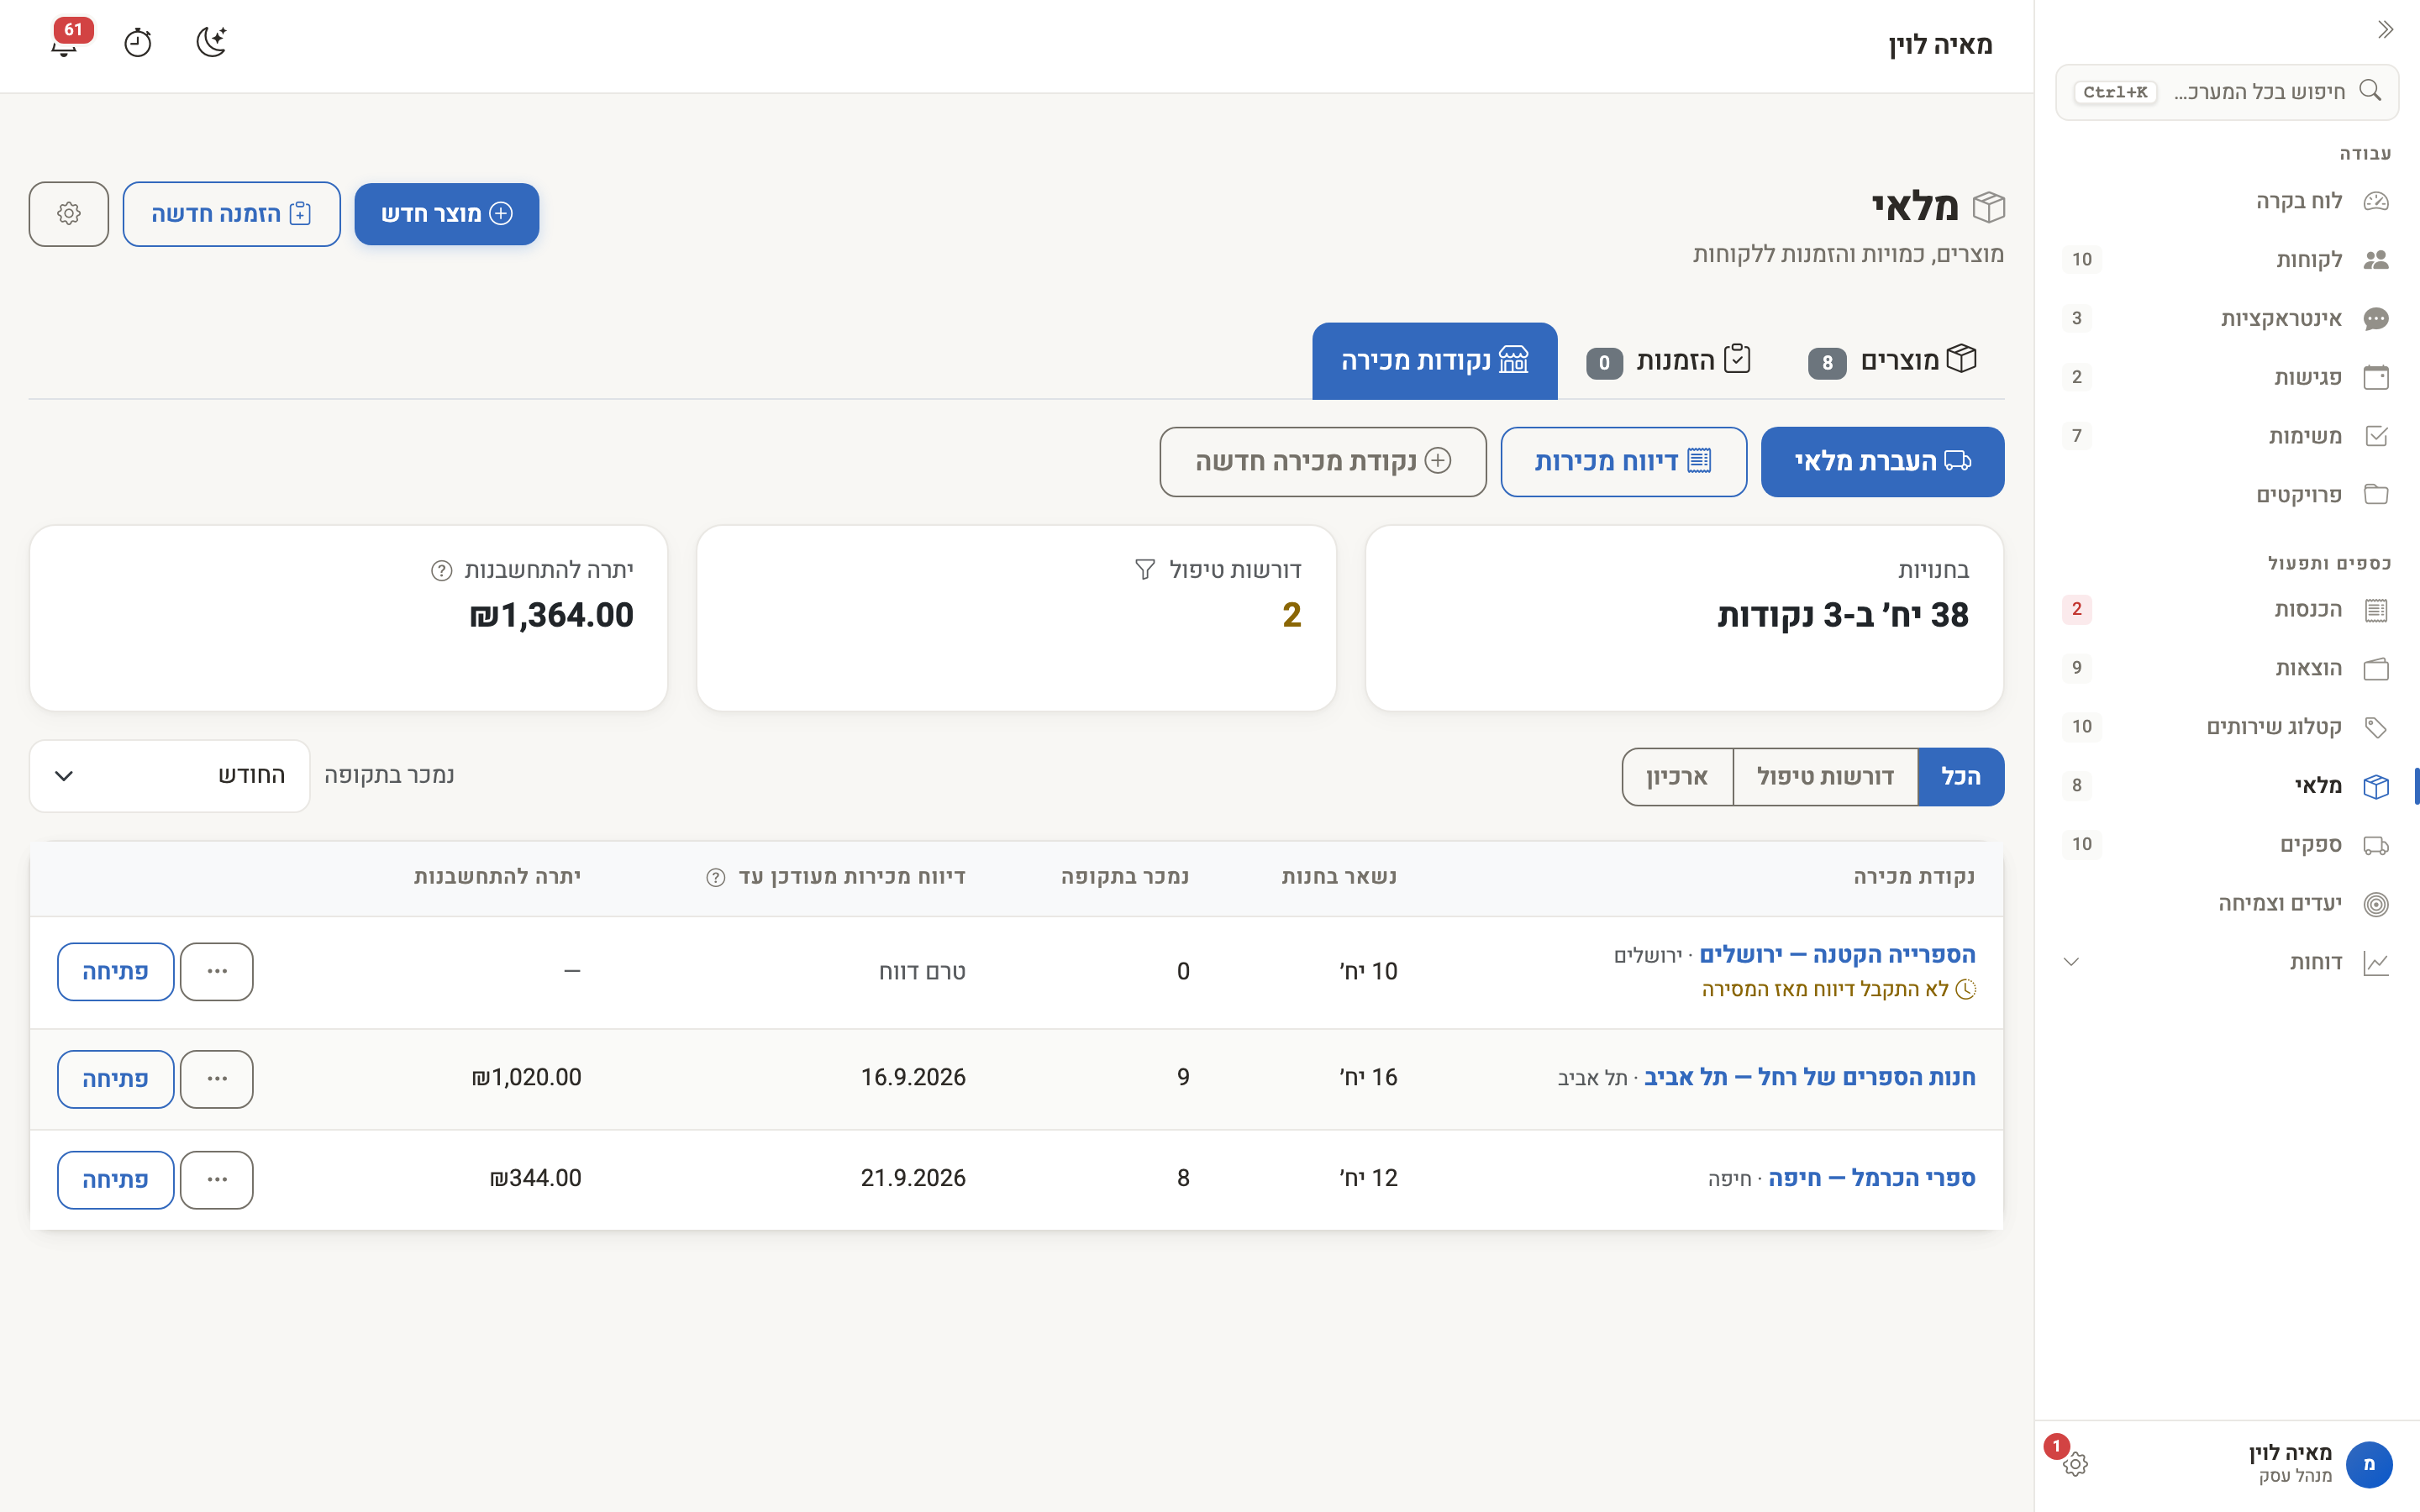Switch to הזמנות tab

1669,360
